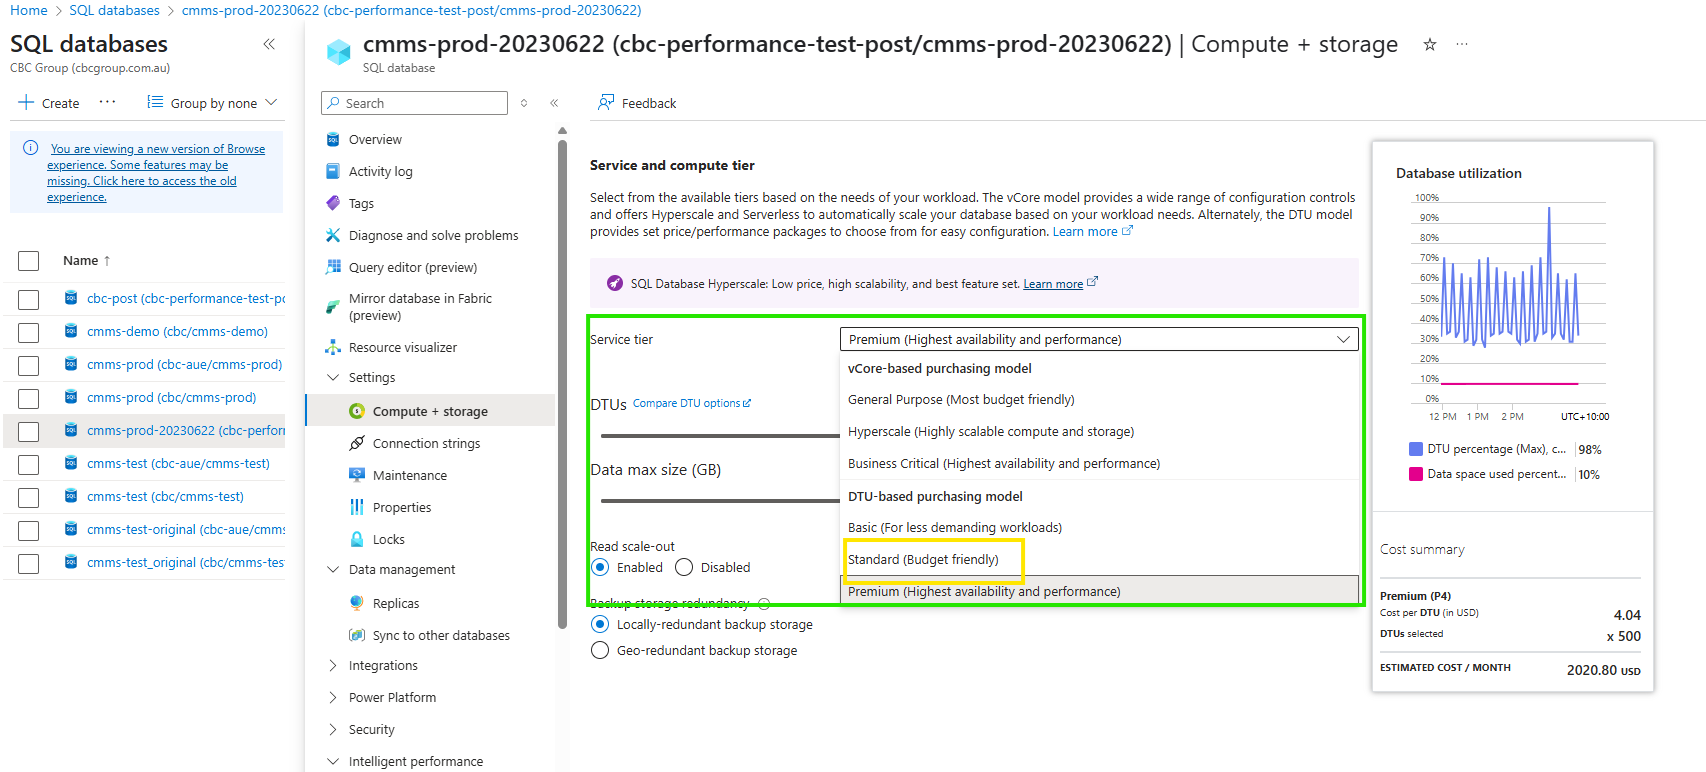
Task: Open Query editor (preview) via its icon
Action: click(333, 267)
